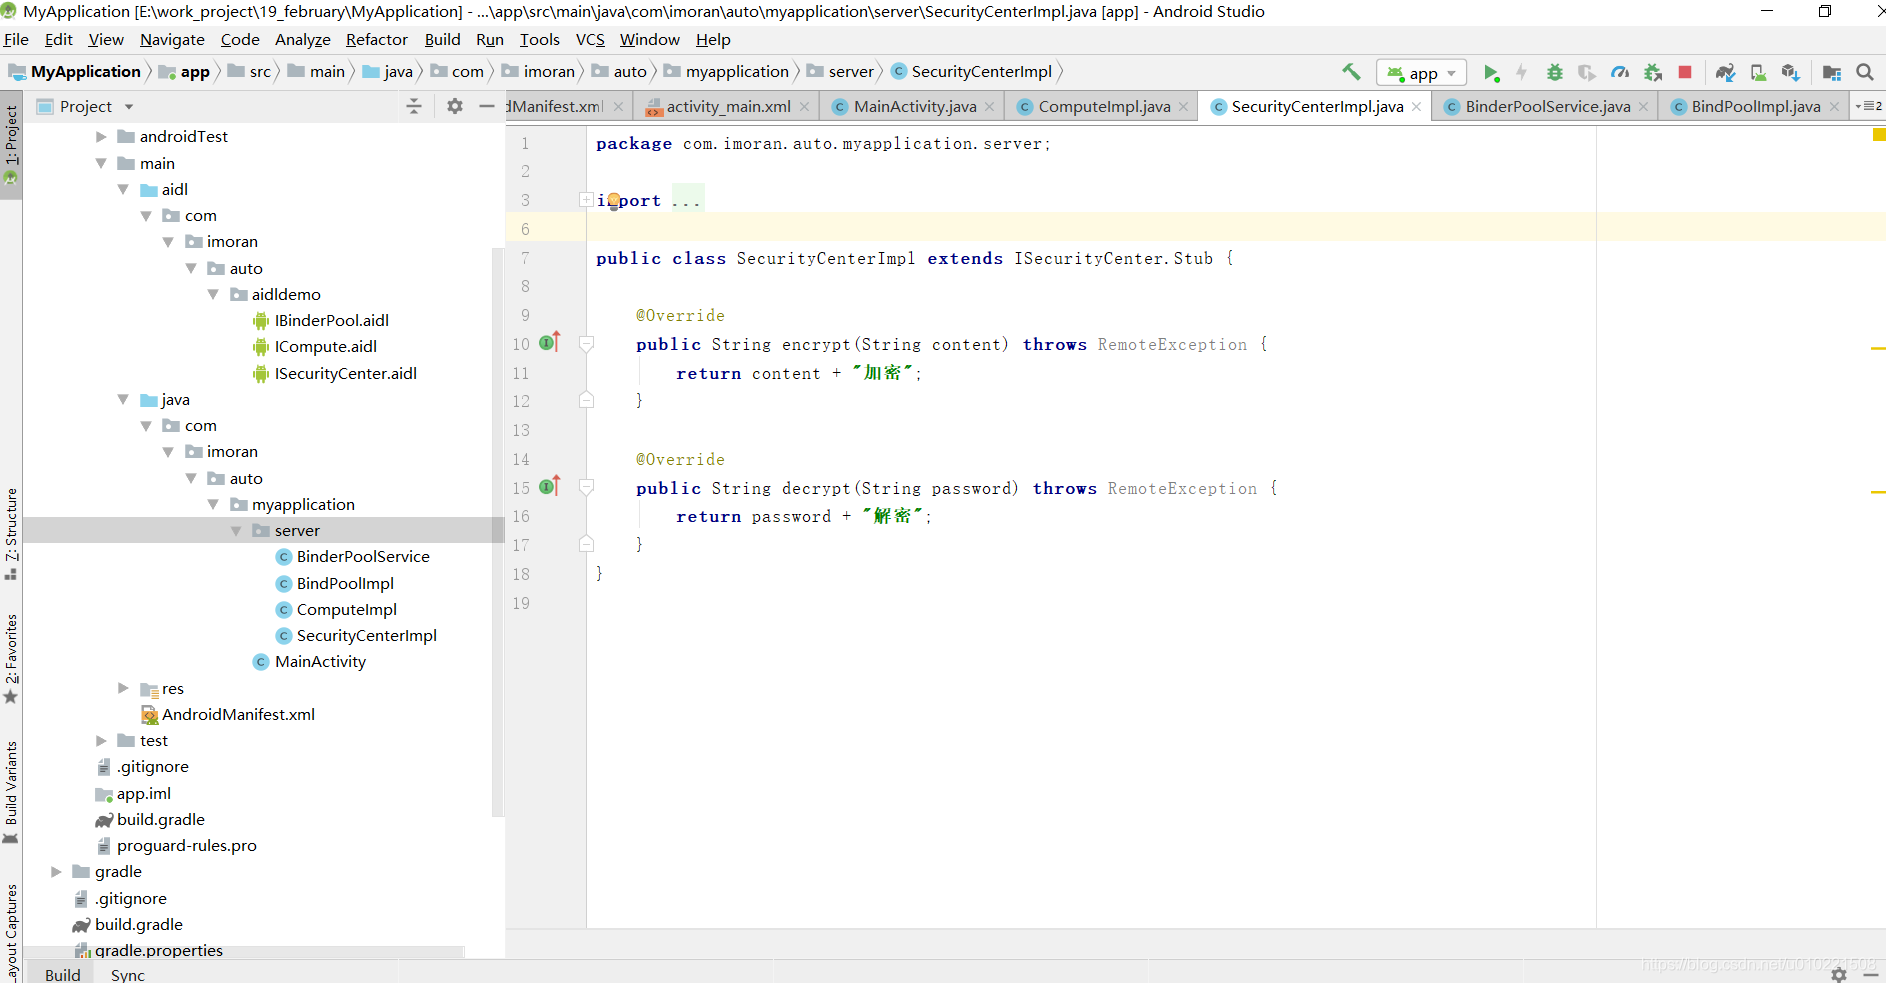Viewport: 1886px width, 983px height.
Task: Switch to the MainActivity.java tab
Action: (x=914, y=106)
